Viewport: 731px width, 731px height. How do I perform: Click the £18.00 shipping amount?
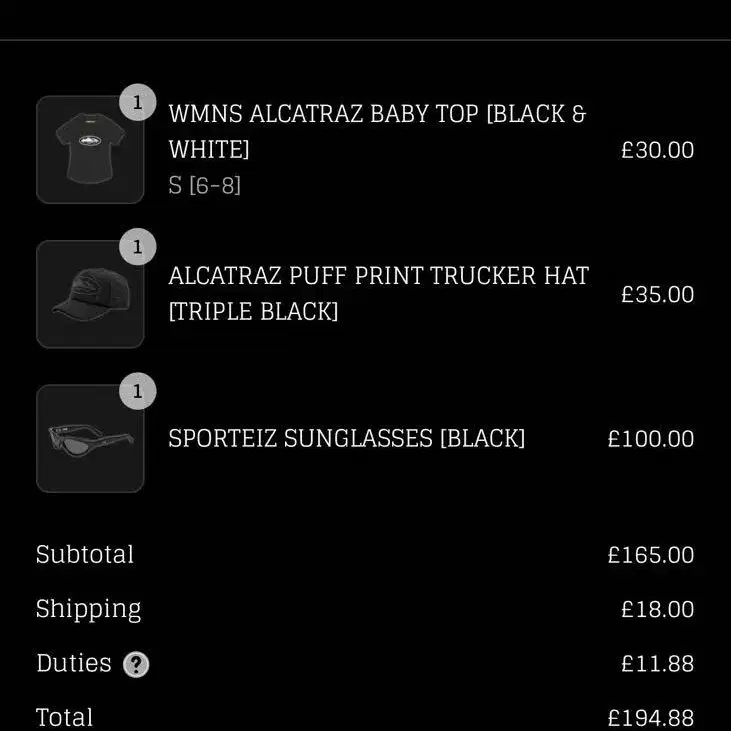pyautogui.click(x=657, y=609)
